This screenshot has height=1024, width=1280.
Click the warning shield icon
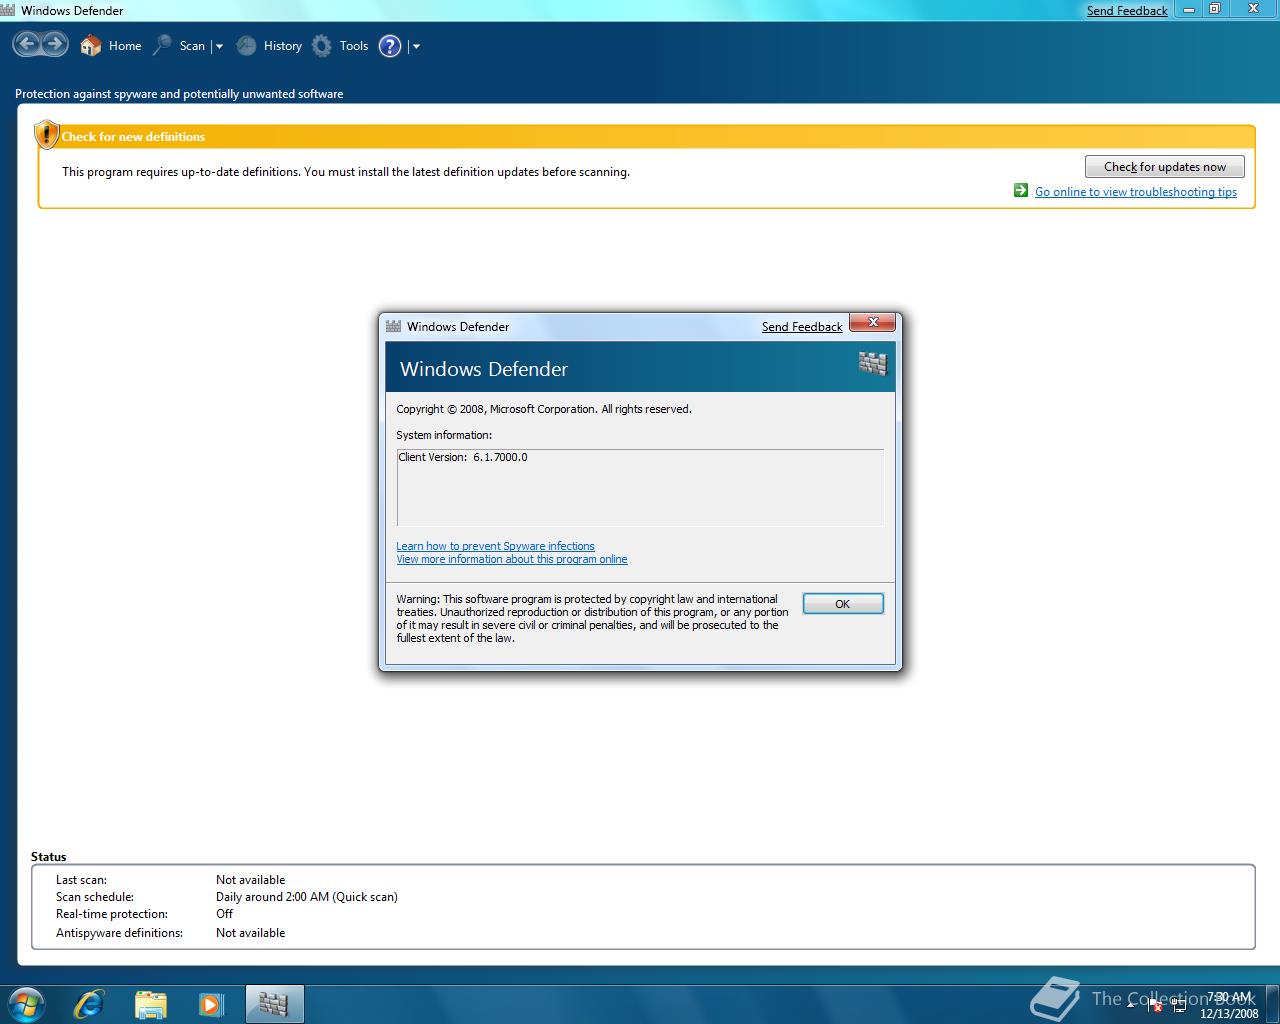[x=47, y=135]
